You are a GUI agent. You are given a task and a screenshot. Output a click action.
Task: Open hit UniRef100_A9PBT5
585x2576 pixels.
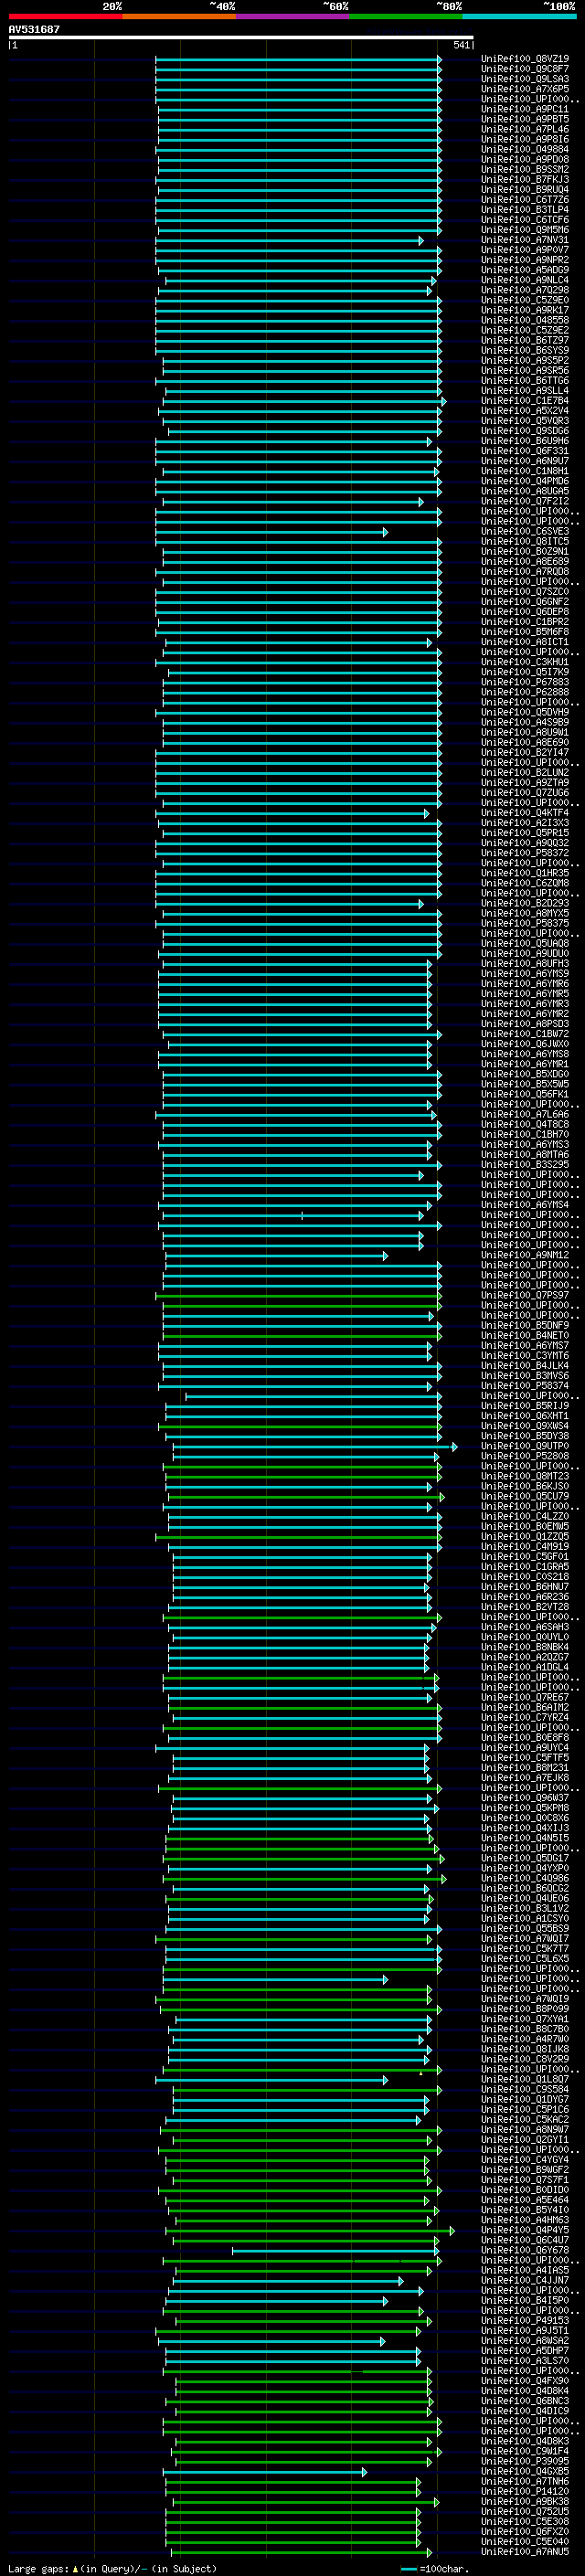pyautogui.click(x=525, y=119)
